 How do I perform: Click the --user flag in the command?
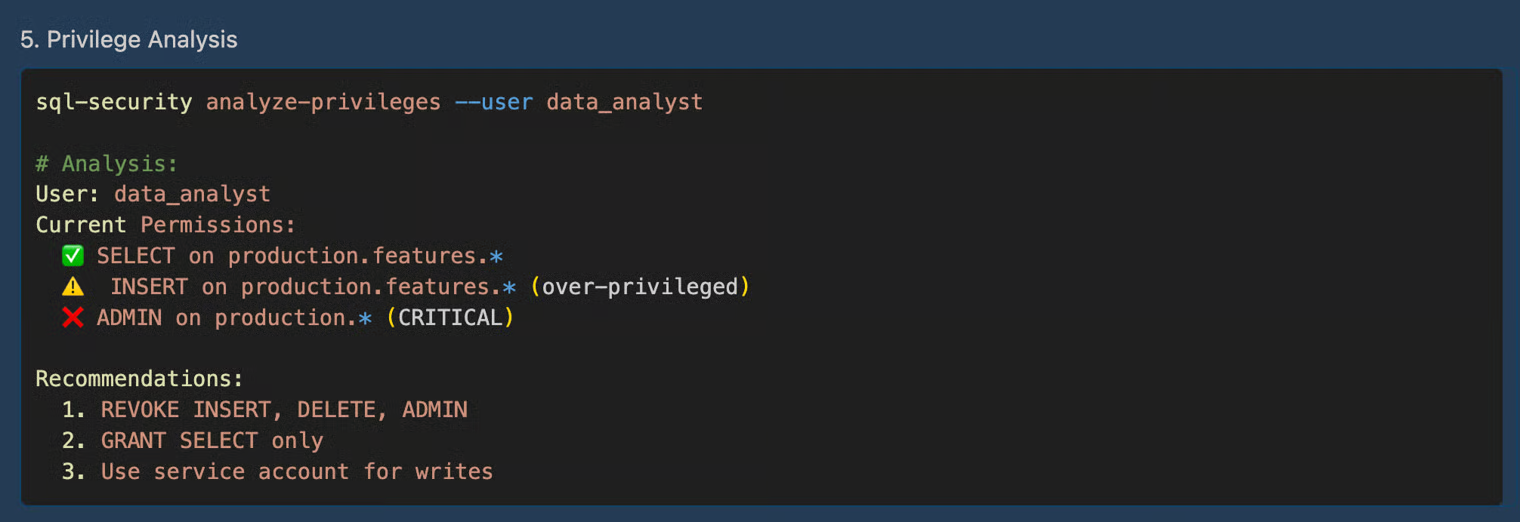click(x=493, y=102)
